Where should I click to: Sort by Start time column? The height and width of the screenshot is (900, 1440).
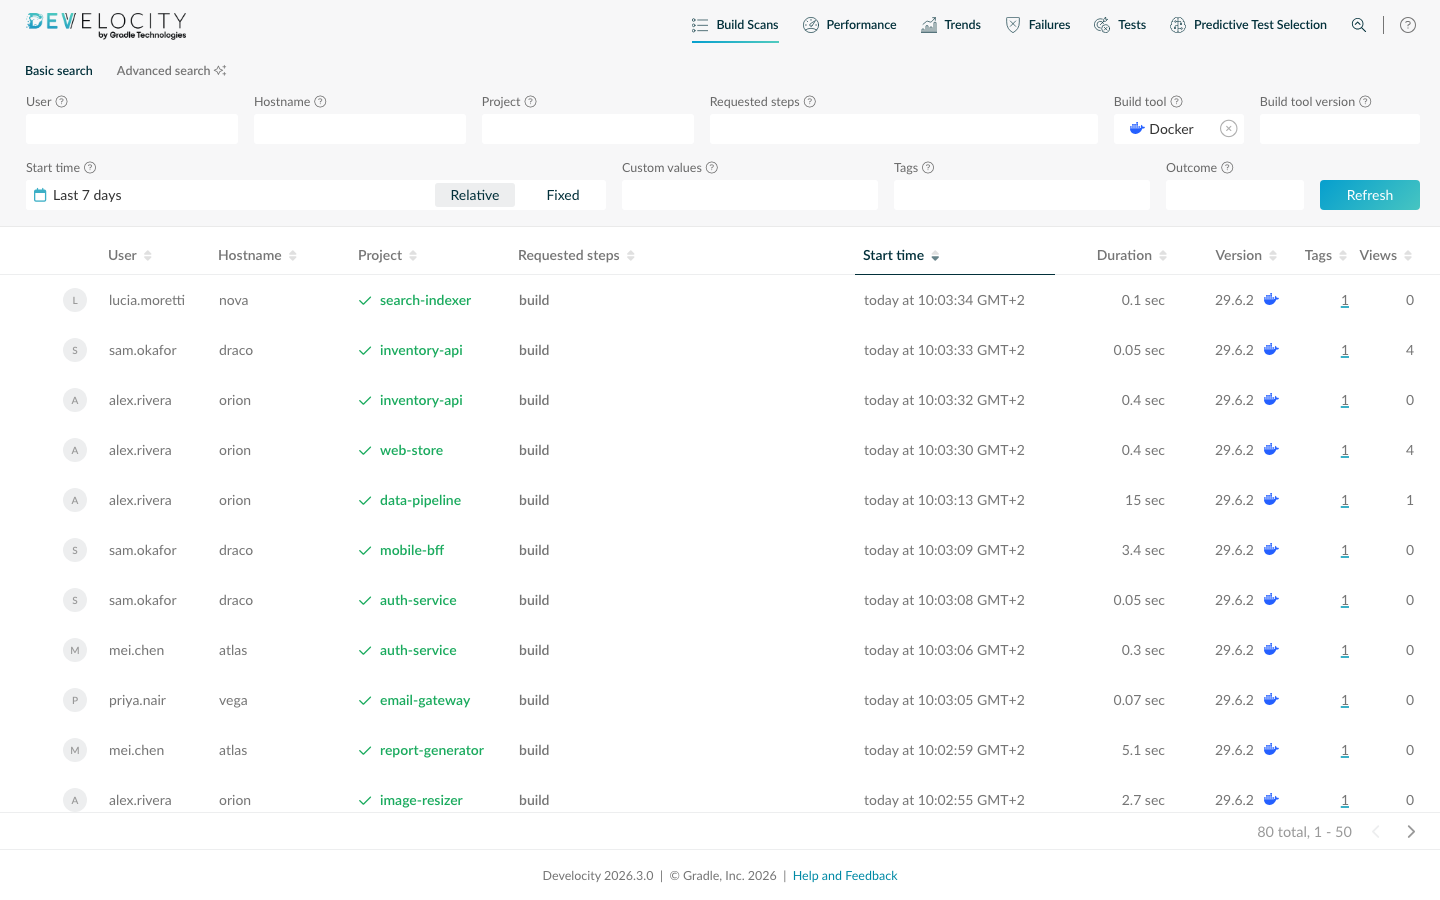(901, 255)
